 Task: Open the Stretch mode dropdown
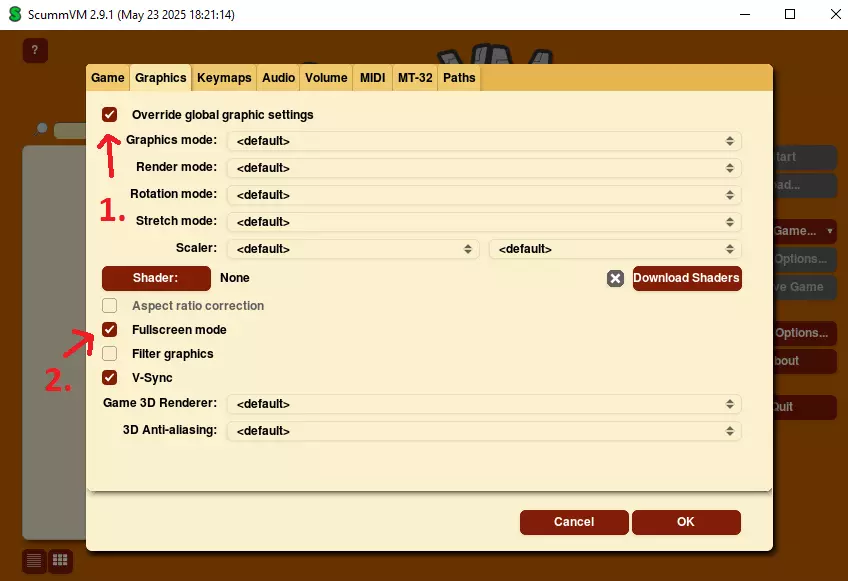coord(484,222)
